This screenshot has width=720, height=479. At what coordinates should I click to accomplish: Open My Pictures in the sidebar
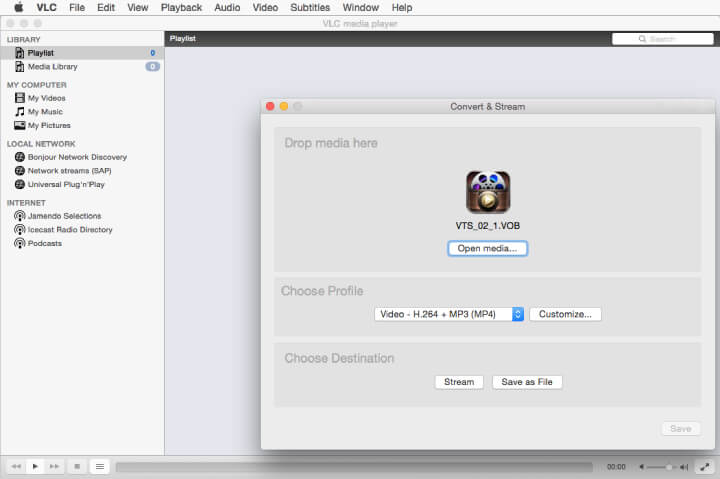(x=49, y=125)
